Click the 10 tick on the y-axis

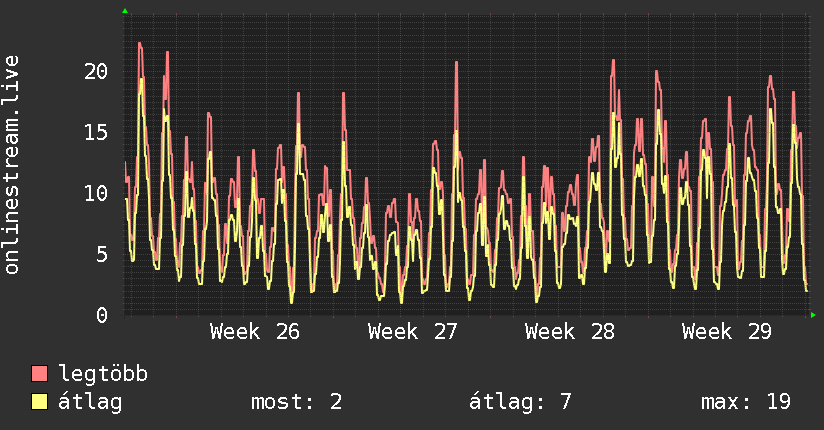tap(96, 193)
